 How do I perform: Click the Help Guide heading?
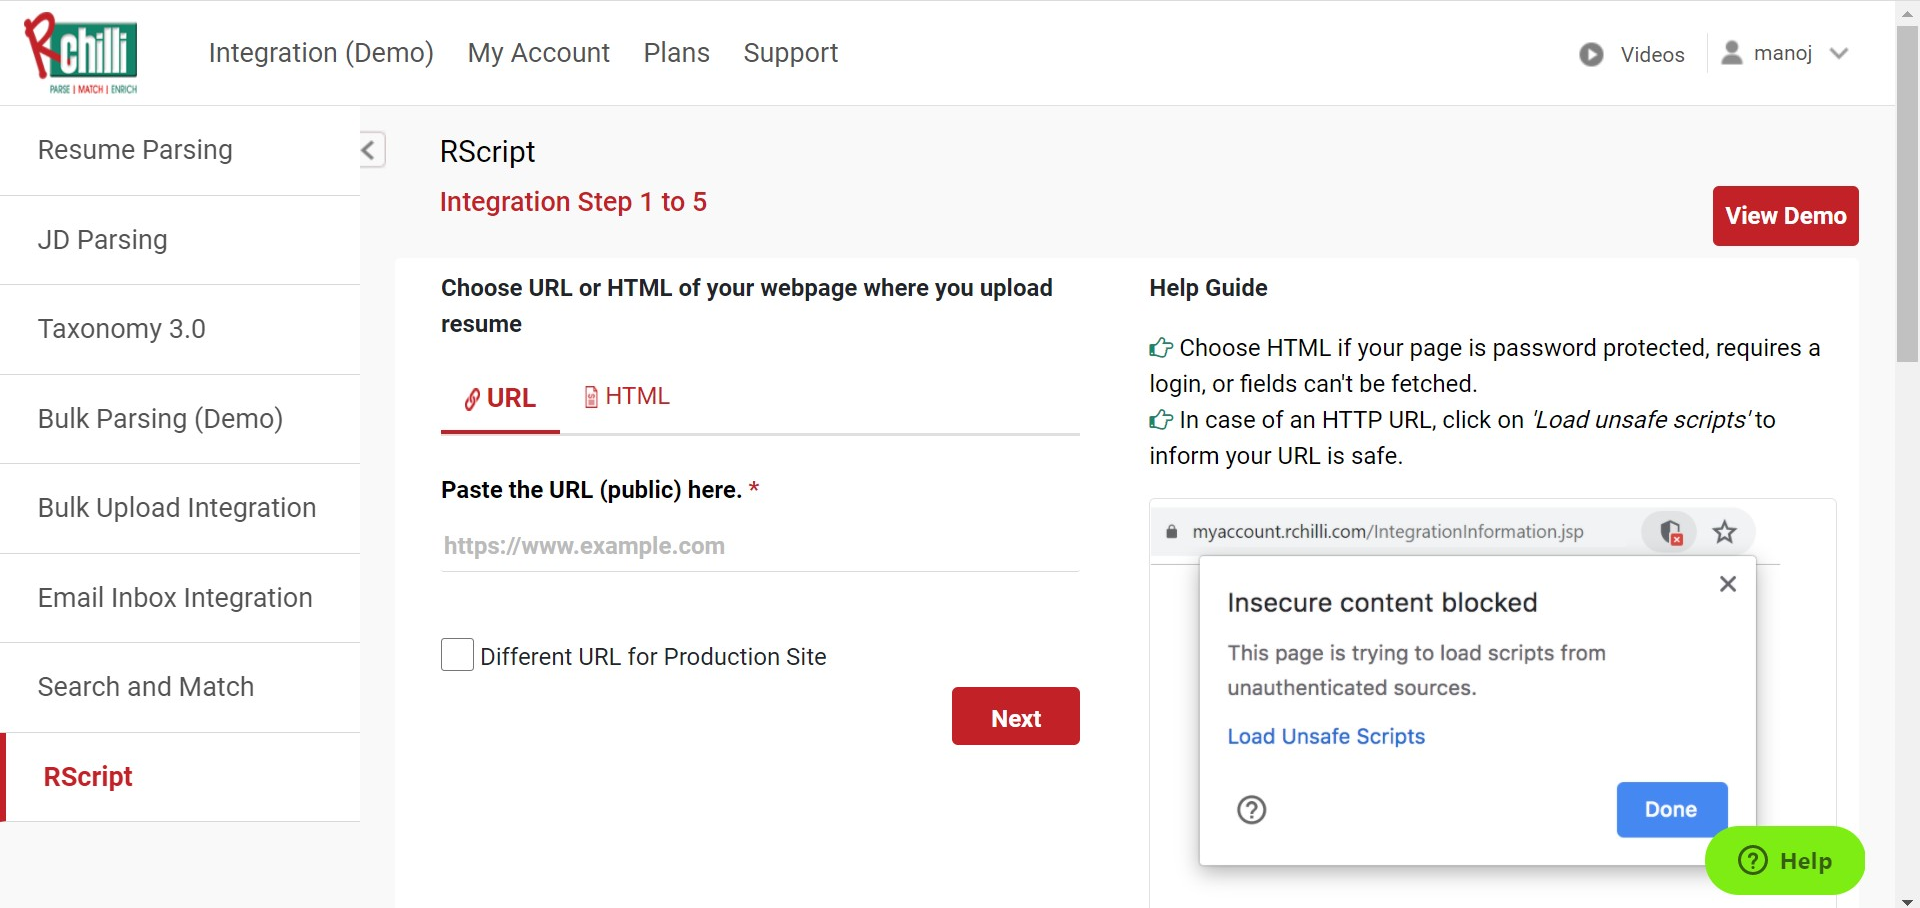(x=1208, y=288)
